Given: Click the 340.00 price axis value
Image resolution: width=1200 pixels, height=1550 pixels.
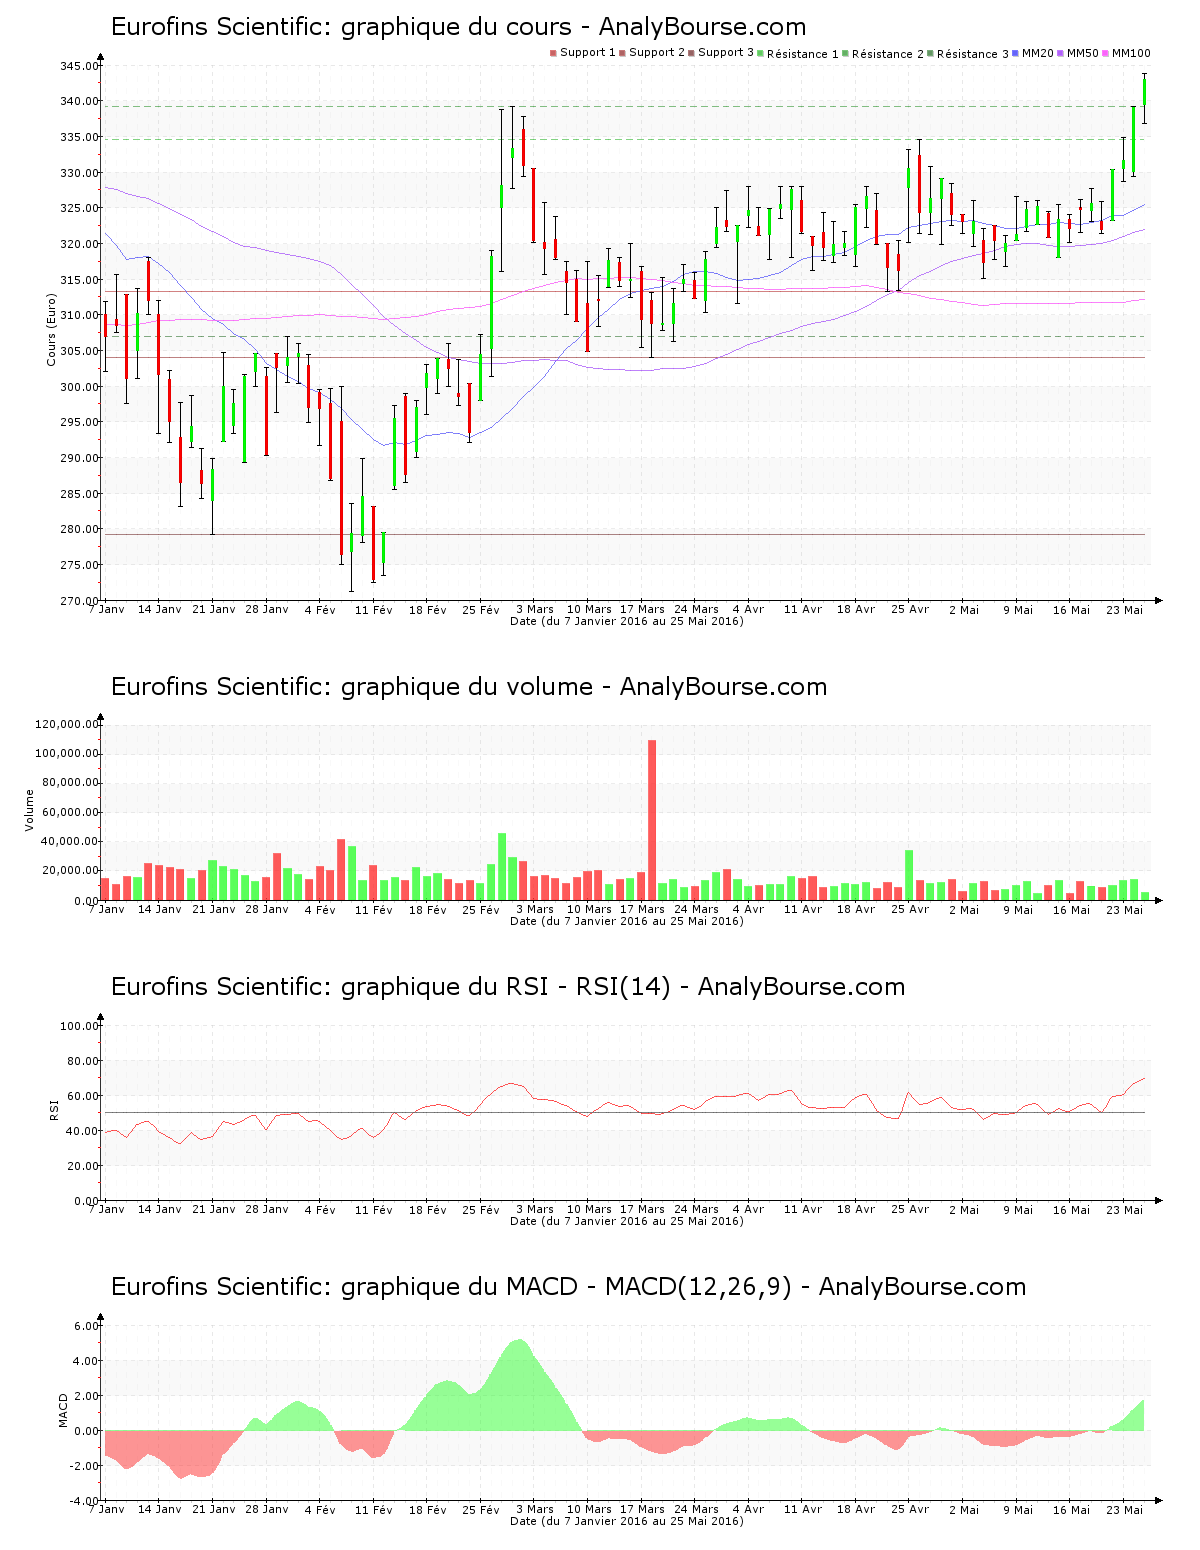Looking at the screenshot, I should pos(79,101).
